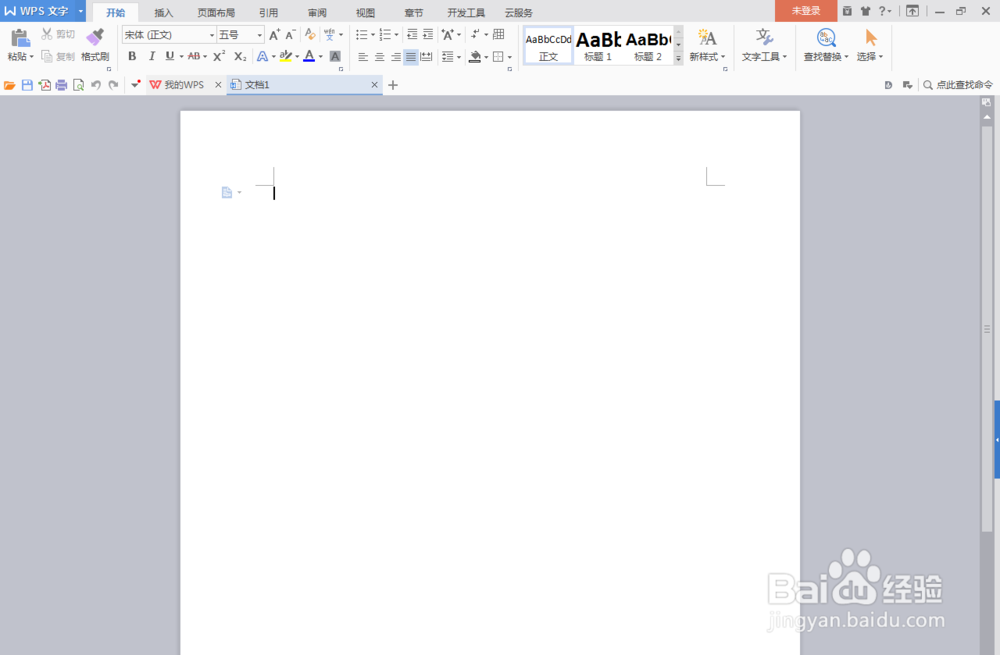Expand the line spacing dropdown

click(459, 57)
